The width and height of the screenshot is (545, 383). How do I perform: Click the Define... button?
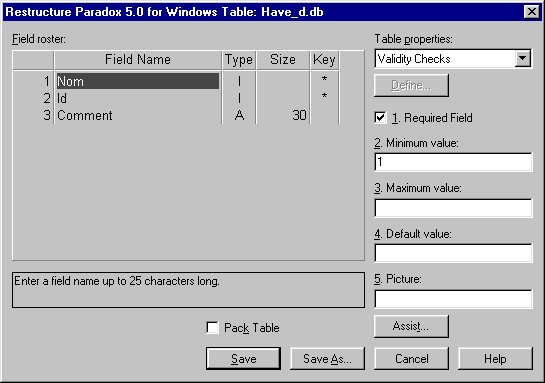(x=411, y=85)
